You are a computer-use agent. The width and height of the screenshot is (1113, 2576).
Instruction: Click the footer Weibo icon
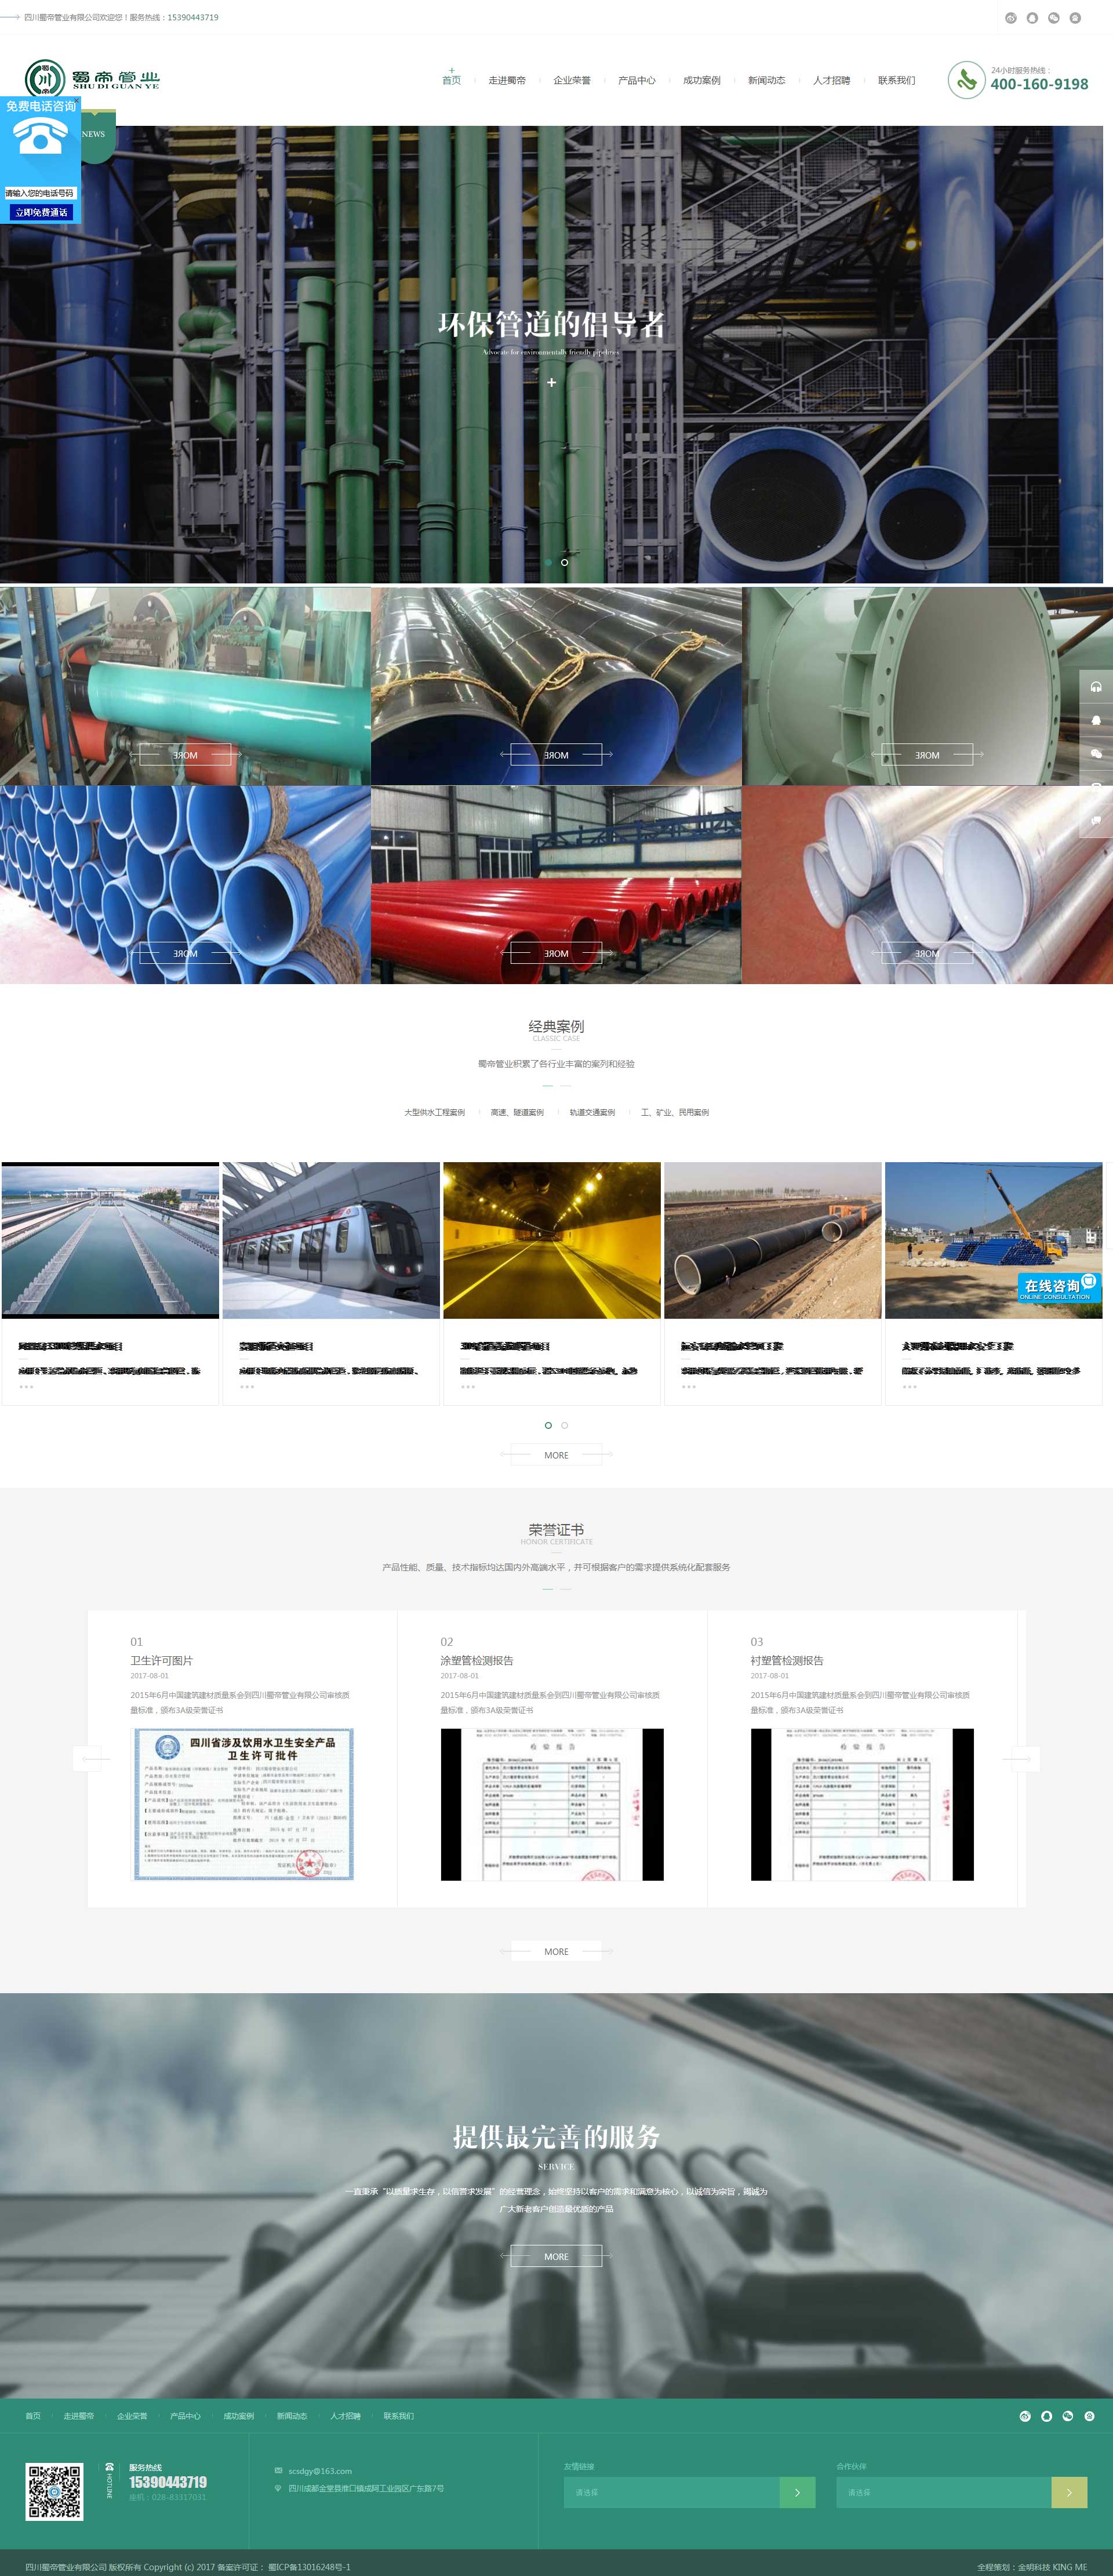tap(1024, 2416)
